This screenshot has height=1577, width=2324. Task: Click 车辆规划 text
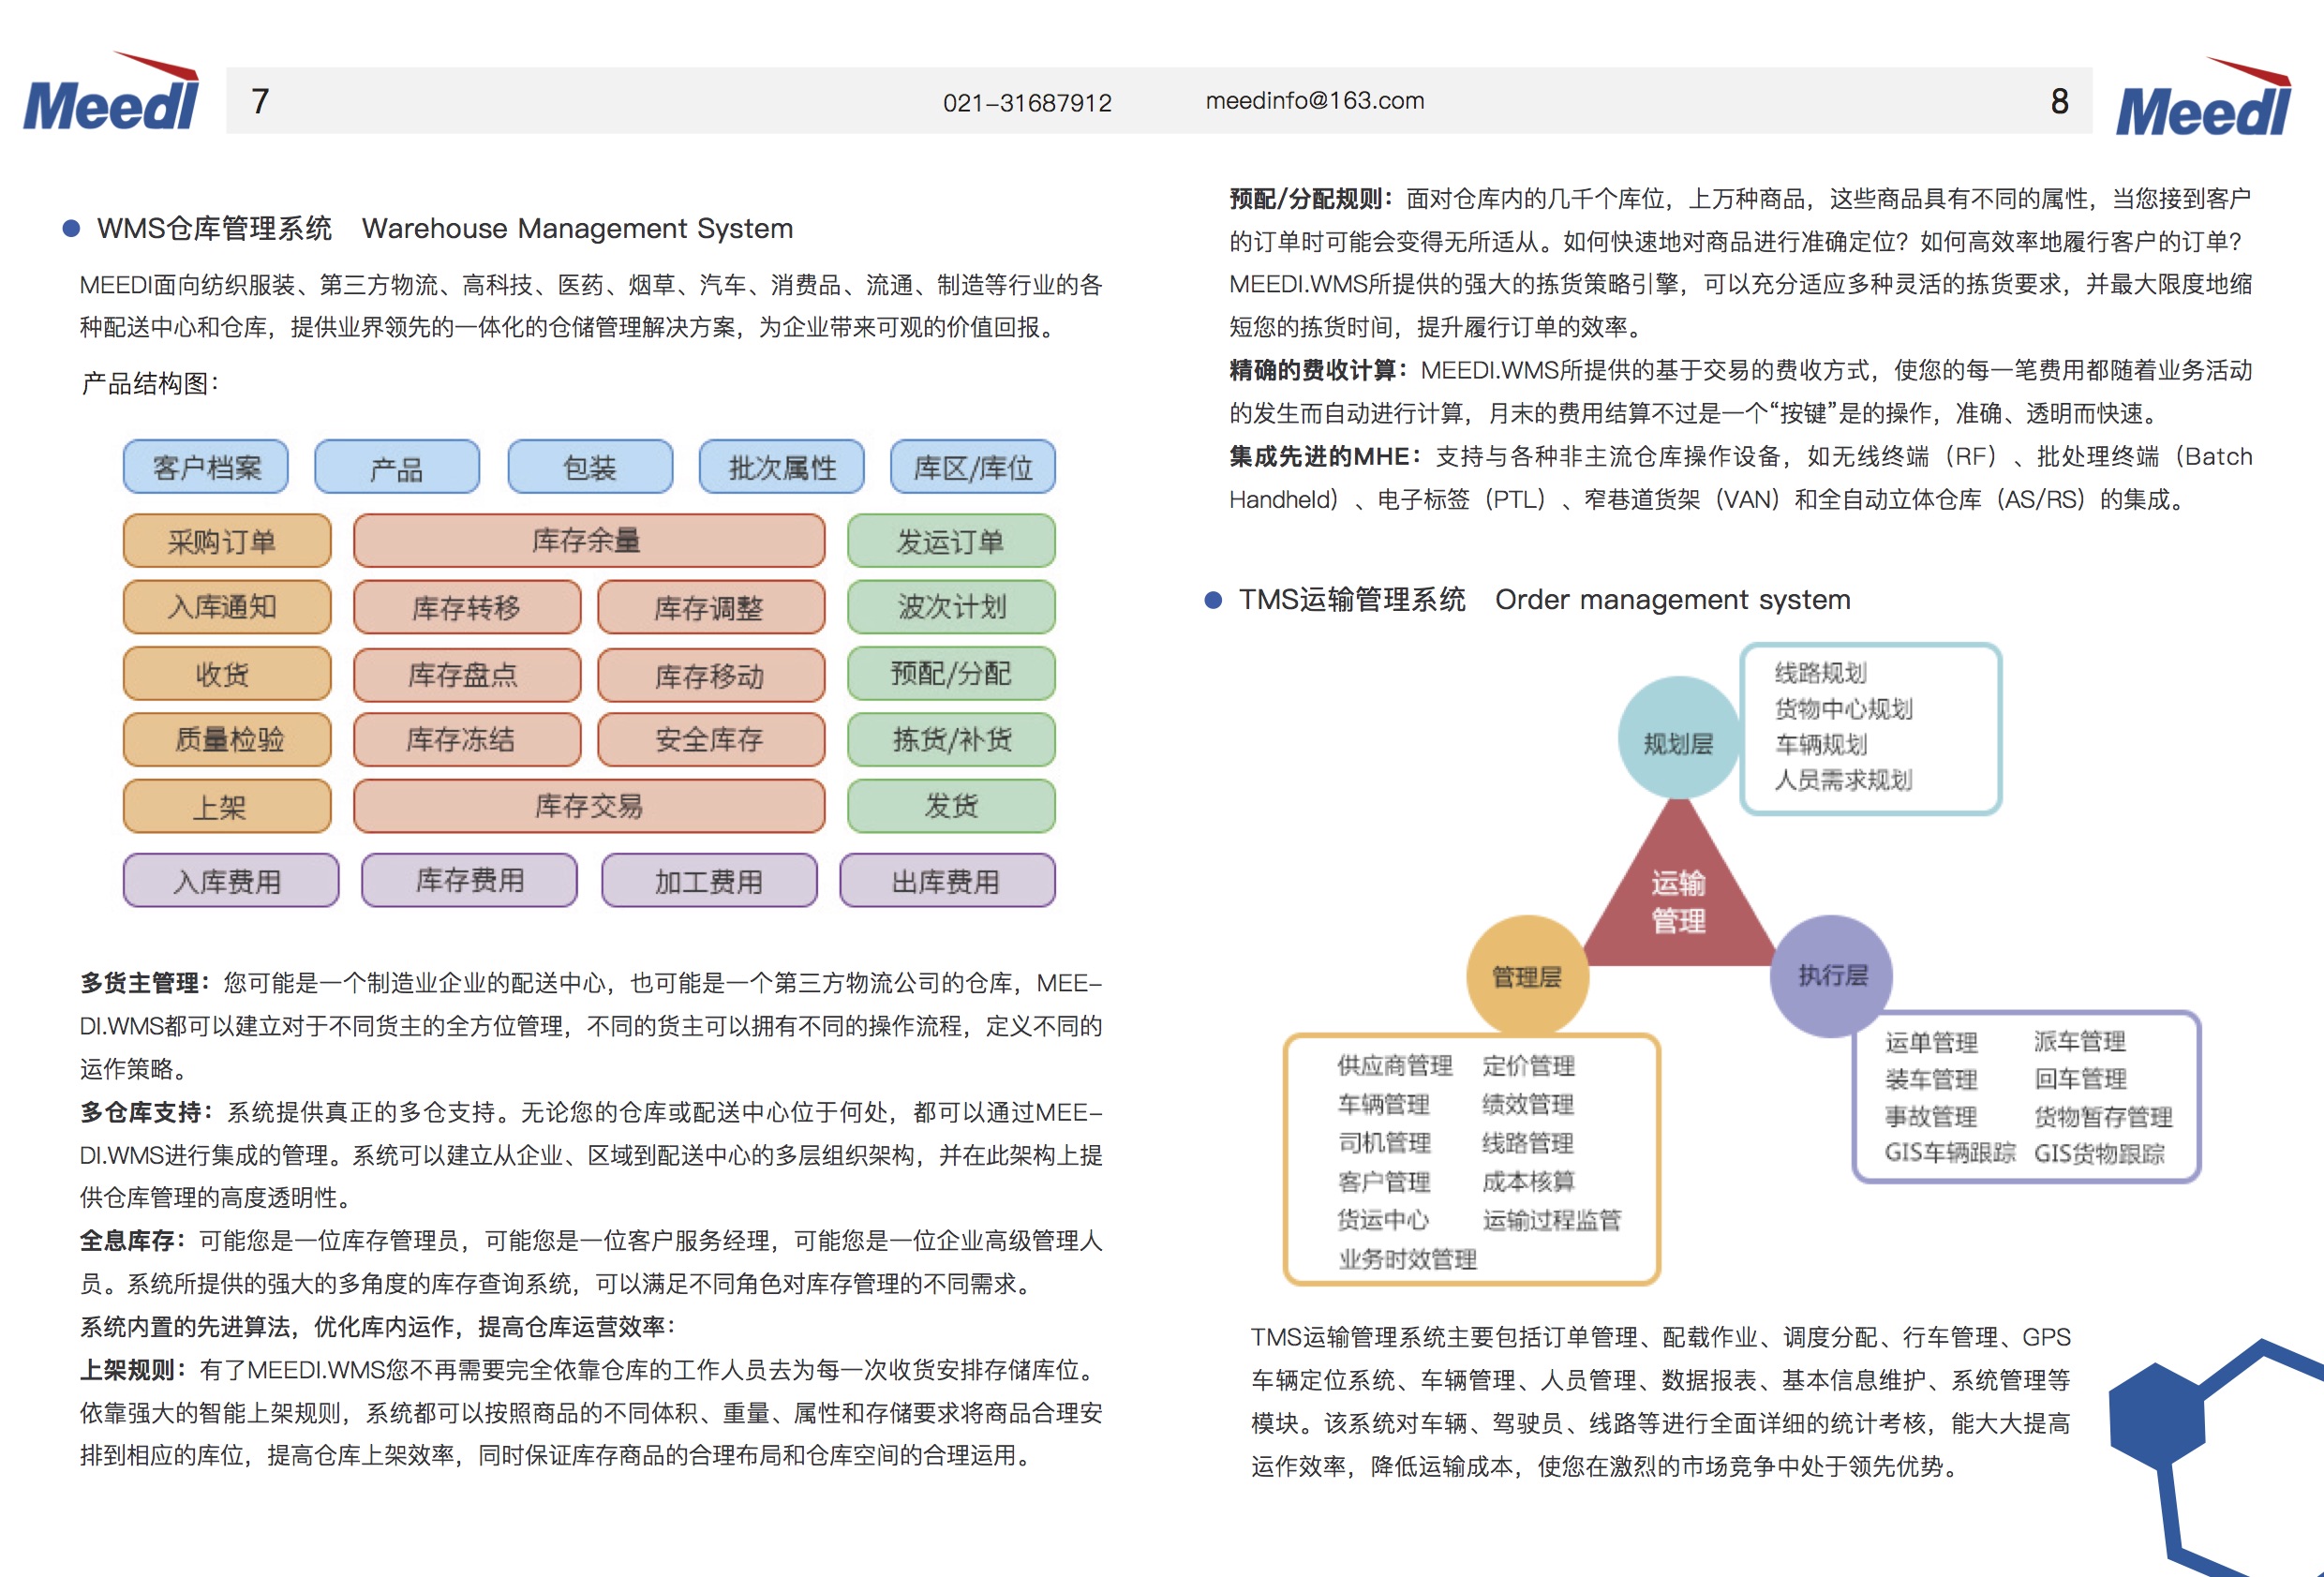click(x=1821, y=744)
